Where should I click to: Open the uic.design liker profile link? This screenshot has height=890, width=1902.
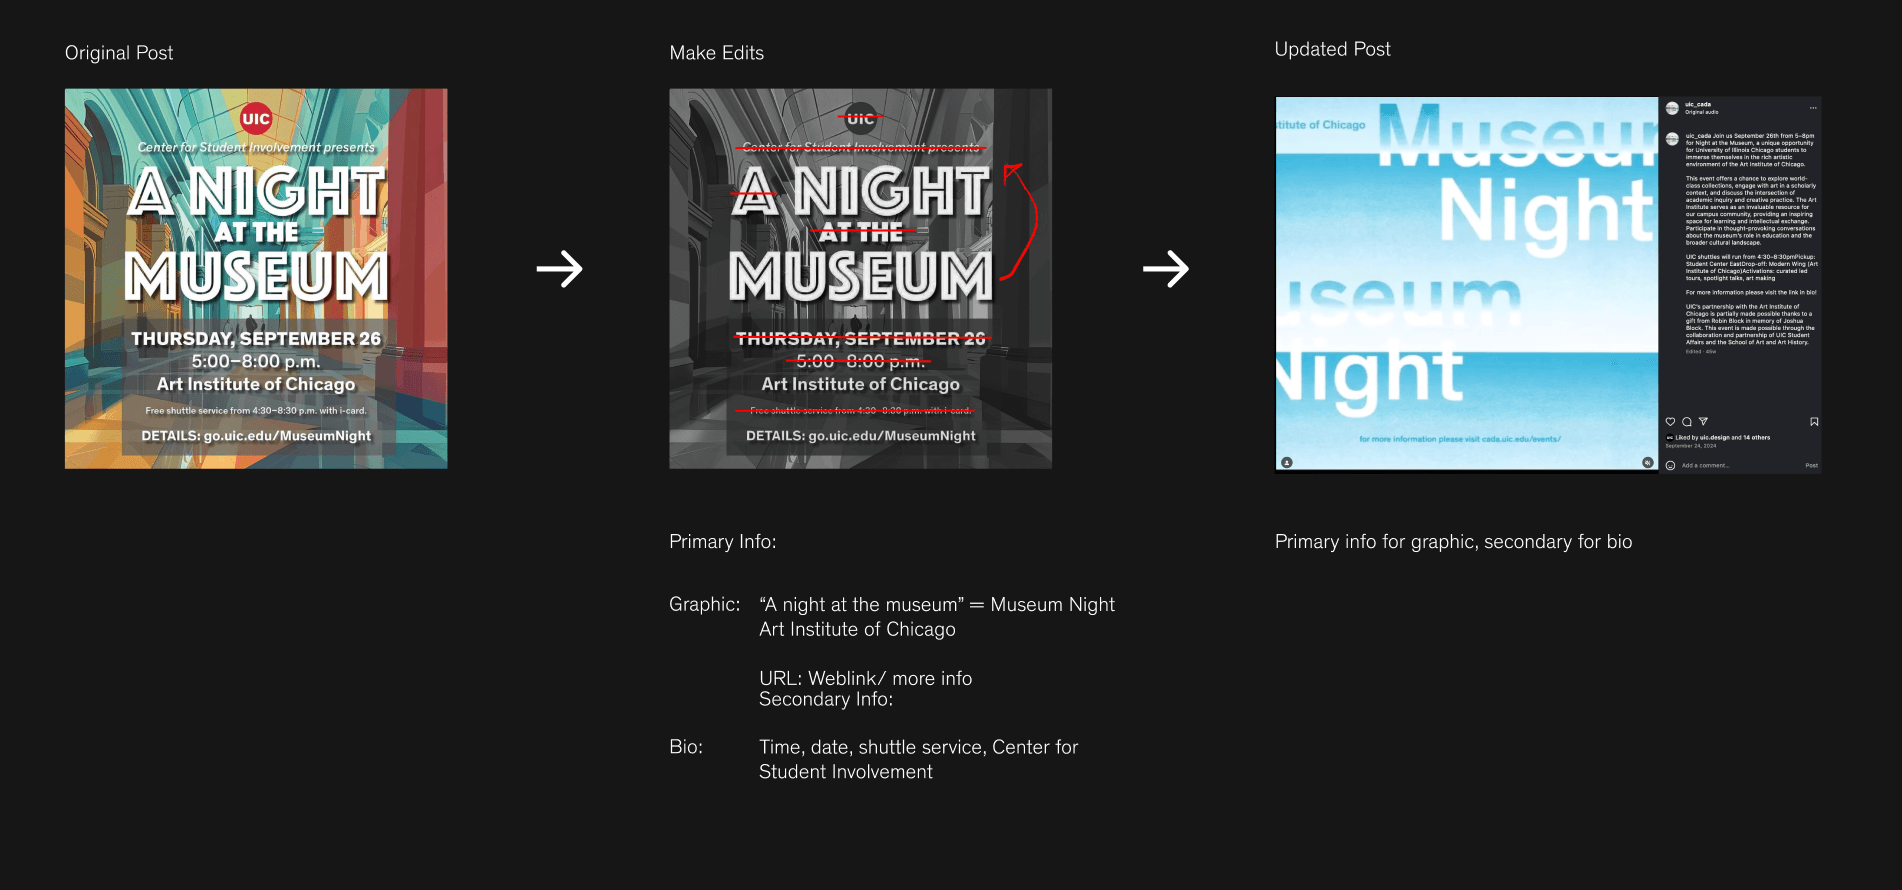click(1714, 437)
